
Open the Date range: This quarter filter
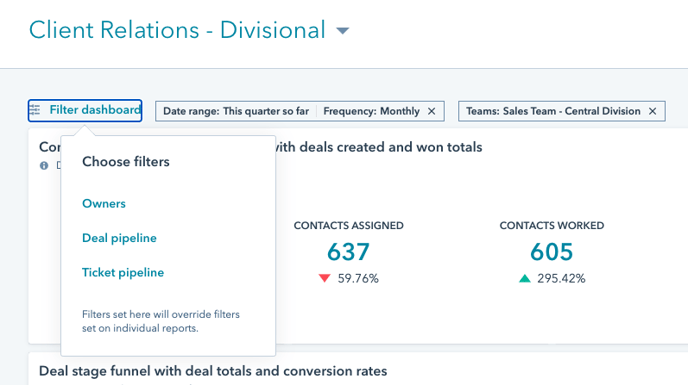(236, 112)
